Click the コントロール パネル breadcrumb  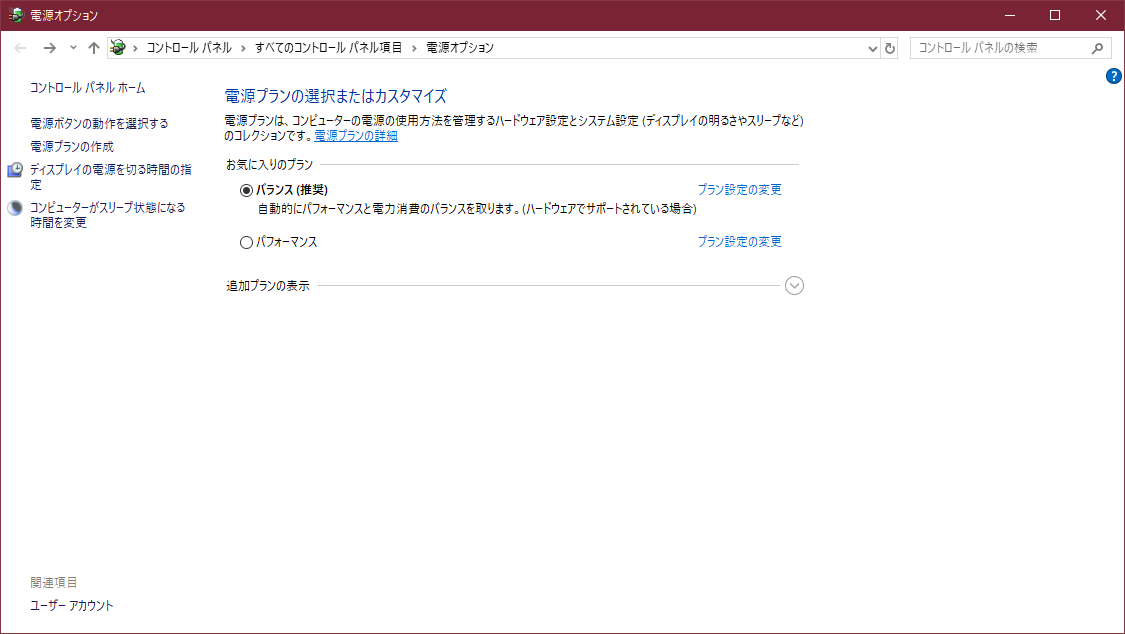pyautogui.click(x=189, y=48)
